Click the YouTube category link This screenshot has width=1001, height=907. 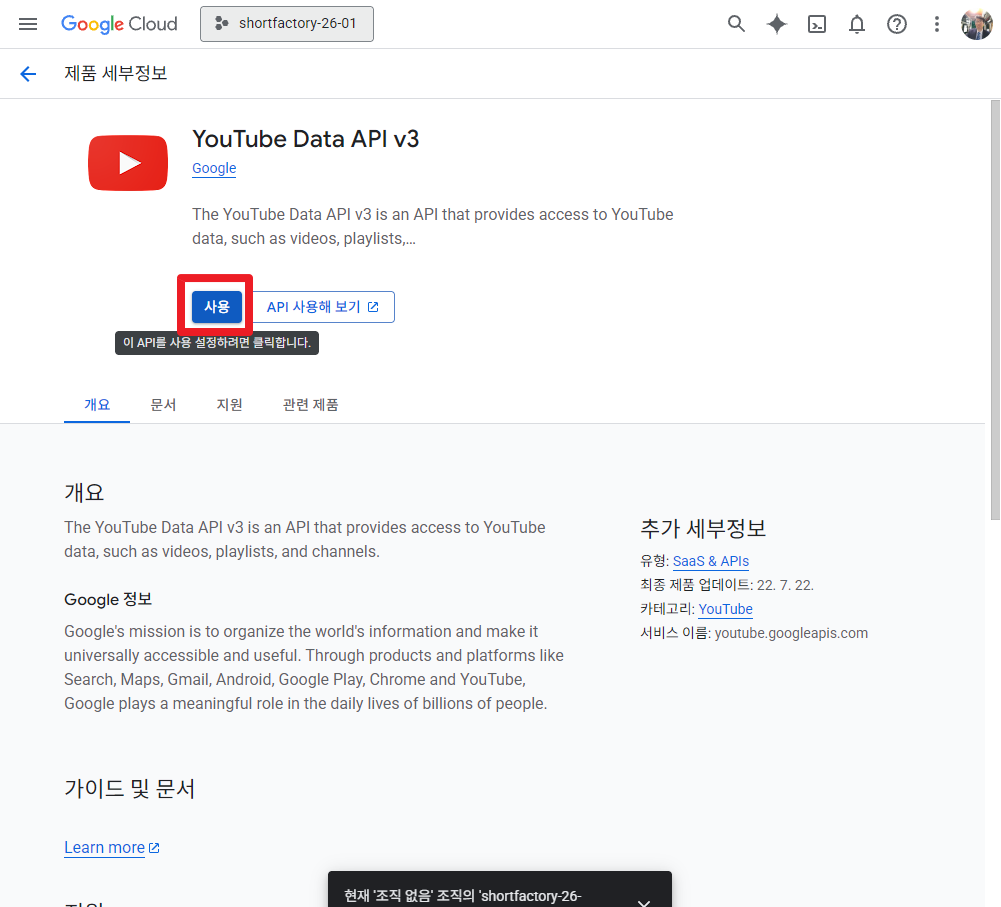pos(725,609)
